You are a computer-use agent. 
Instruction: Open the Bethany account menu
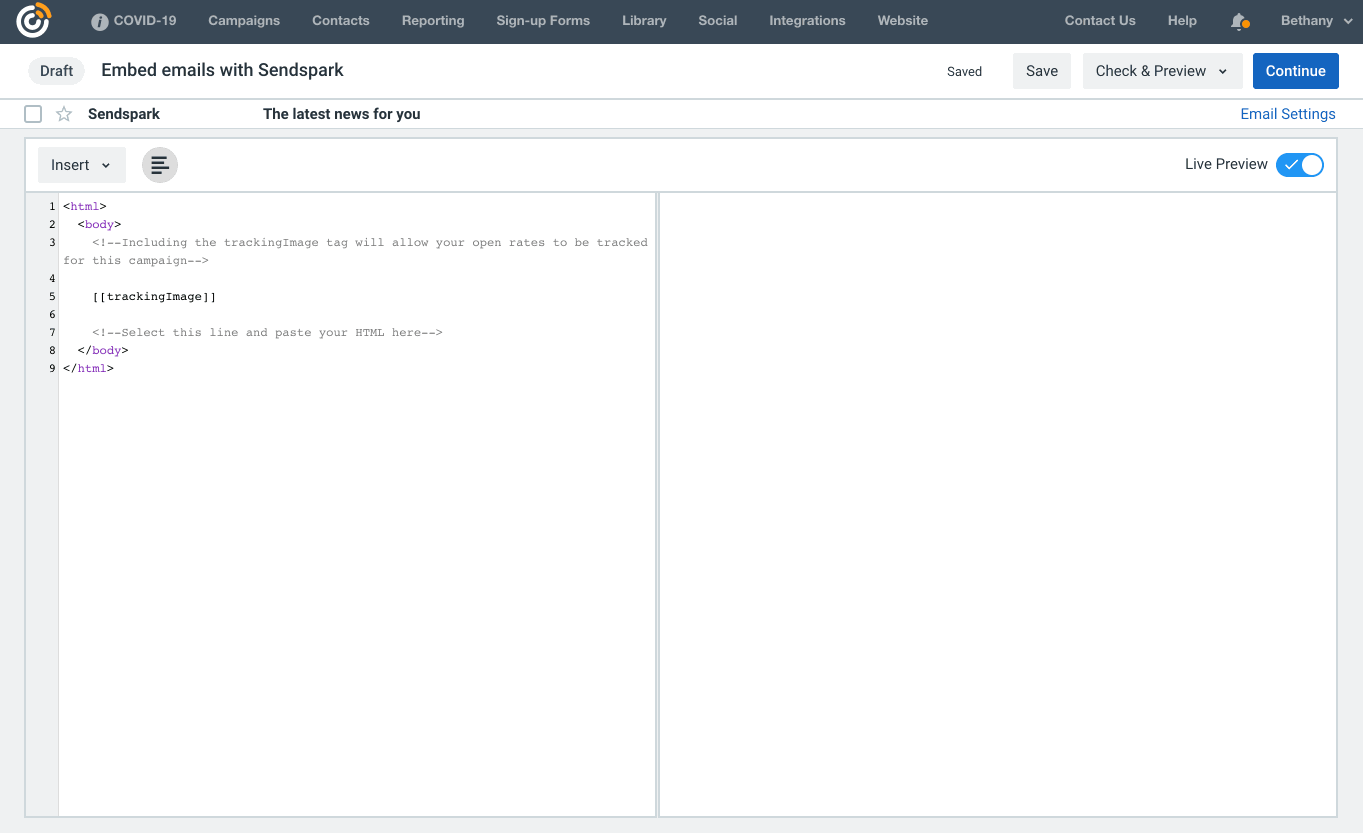point(1316,20)
